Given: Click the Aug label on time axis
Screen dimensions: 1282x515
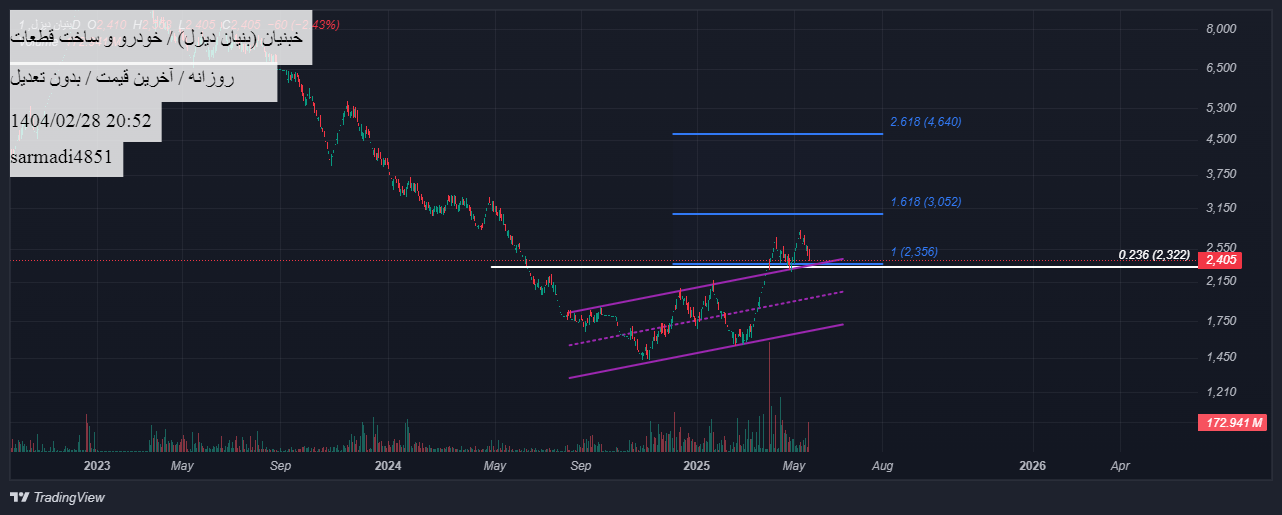Looking at the screenshot, I should (x=883, y=466).
